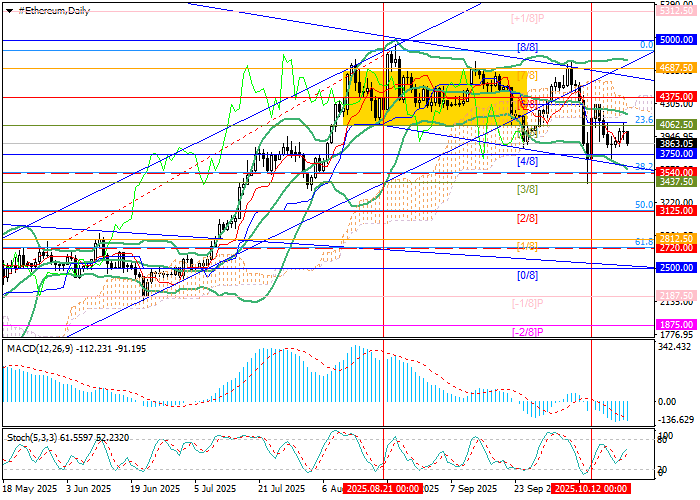
Task: Click the [0/8] Murrey level label
Action: tap(527, 274)
